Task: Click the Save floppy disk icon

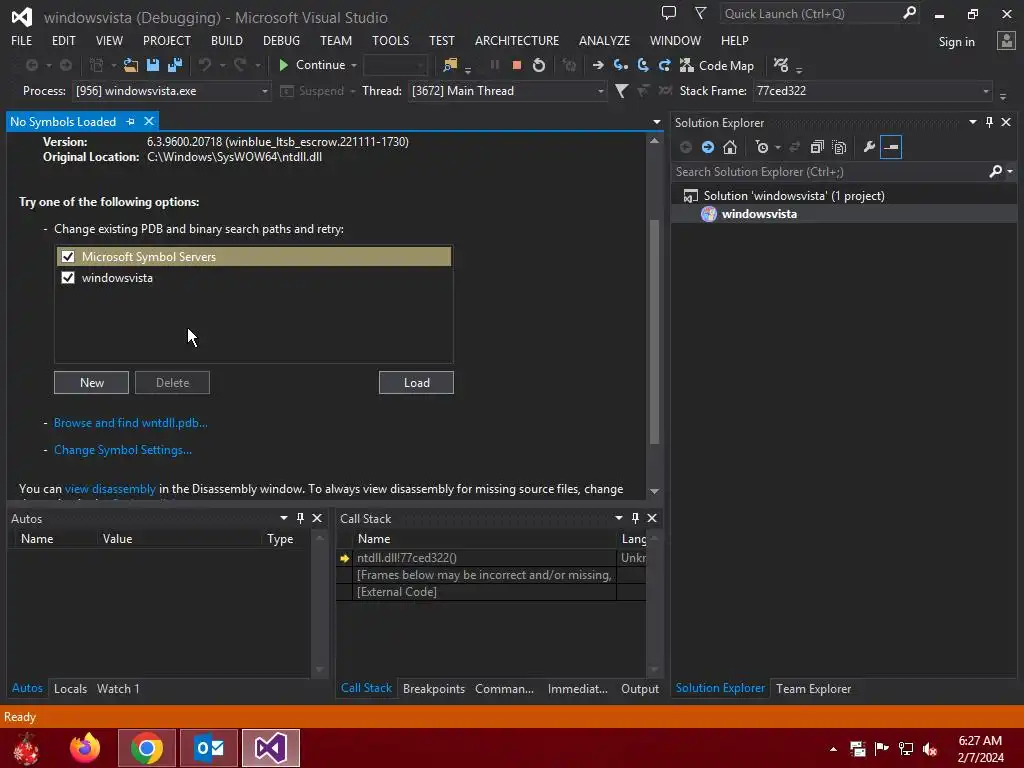Action: click(153, 65)
